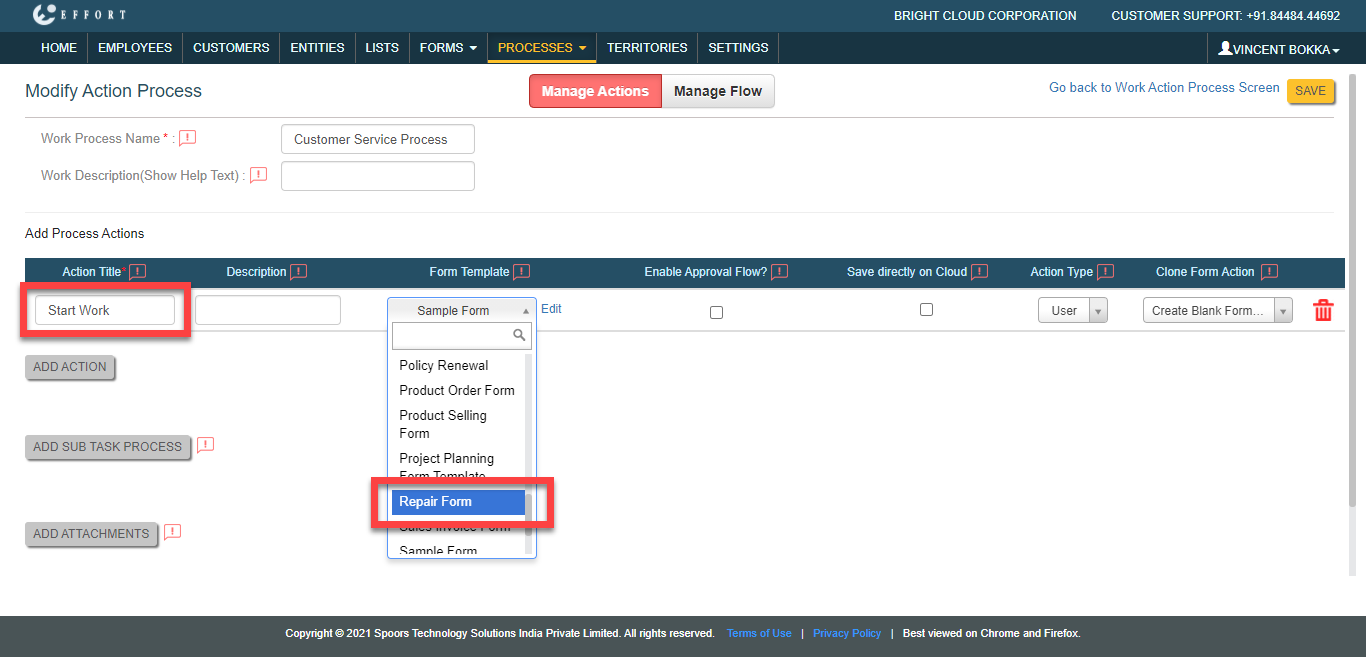
Task: Click help icon beside Add Sub Task Process
Action: click(205, 445)
